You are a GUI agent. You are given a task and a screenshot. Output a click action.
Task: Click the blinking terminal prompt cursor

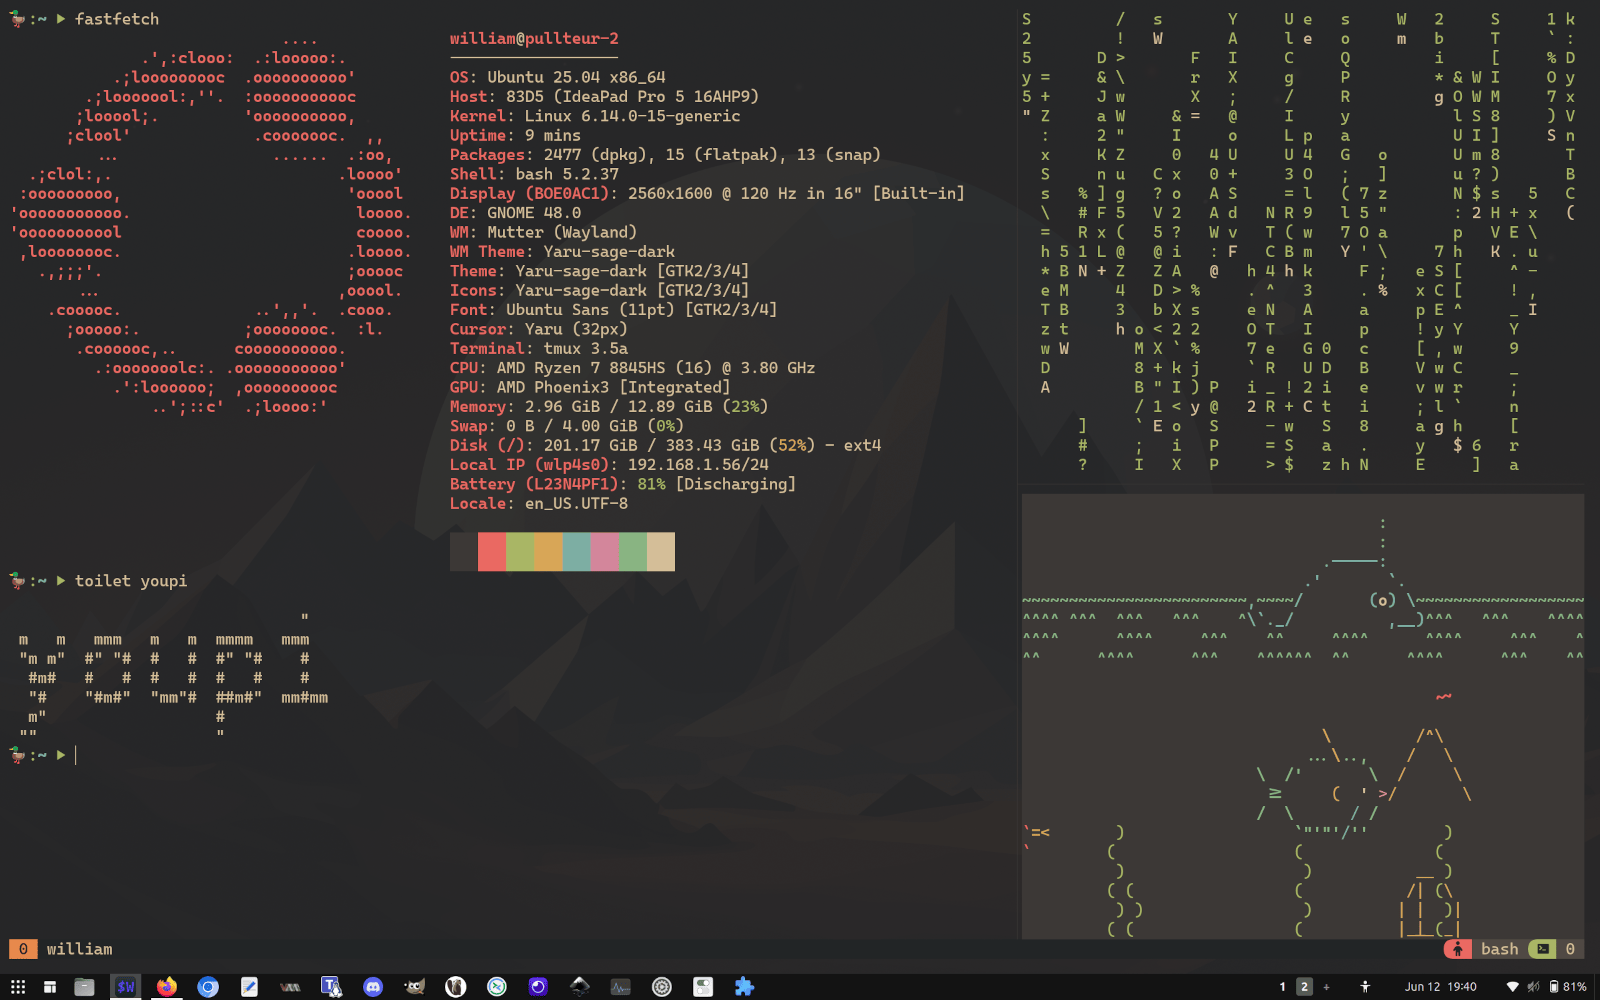[x=76, y=755]
